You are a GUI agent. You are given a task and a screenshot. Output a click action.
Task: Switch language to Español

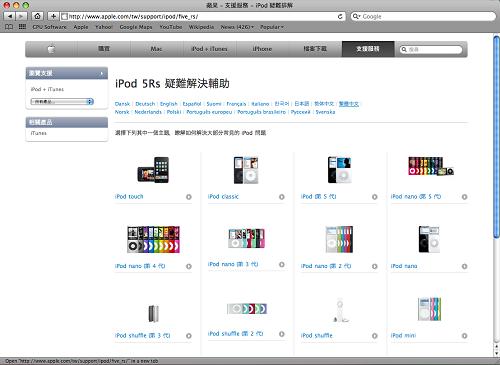tap(192, 104)
